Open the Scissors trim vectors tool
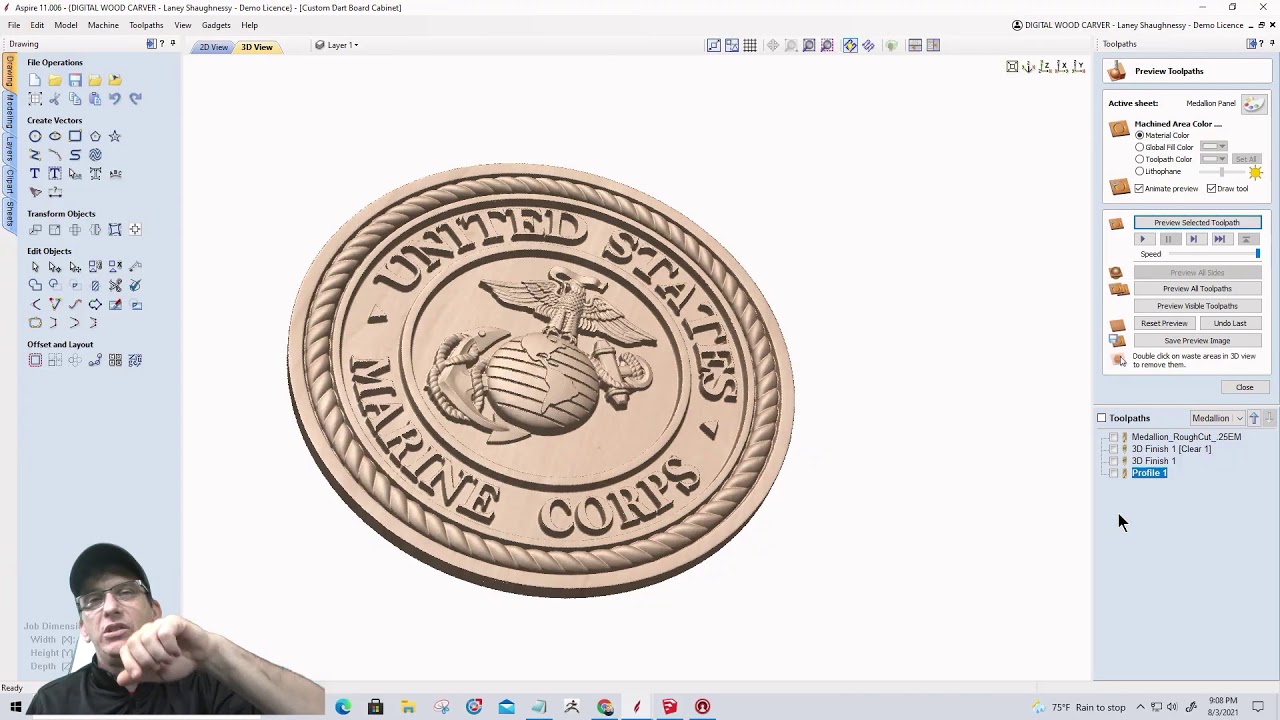Screen dimensions: 1280x720 pyautogui.click(x=115, y=286)
